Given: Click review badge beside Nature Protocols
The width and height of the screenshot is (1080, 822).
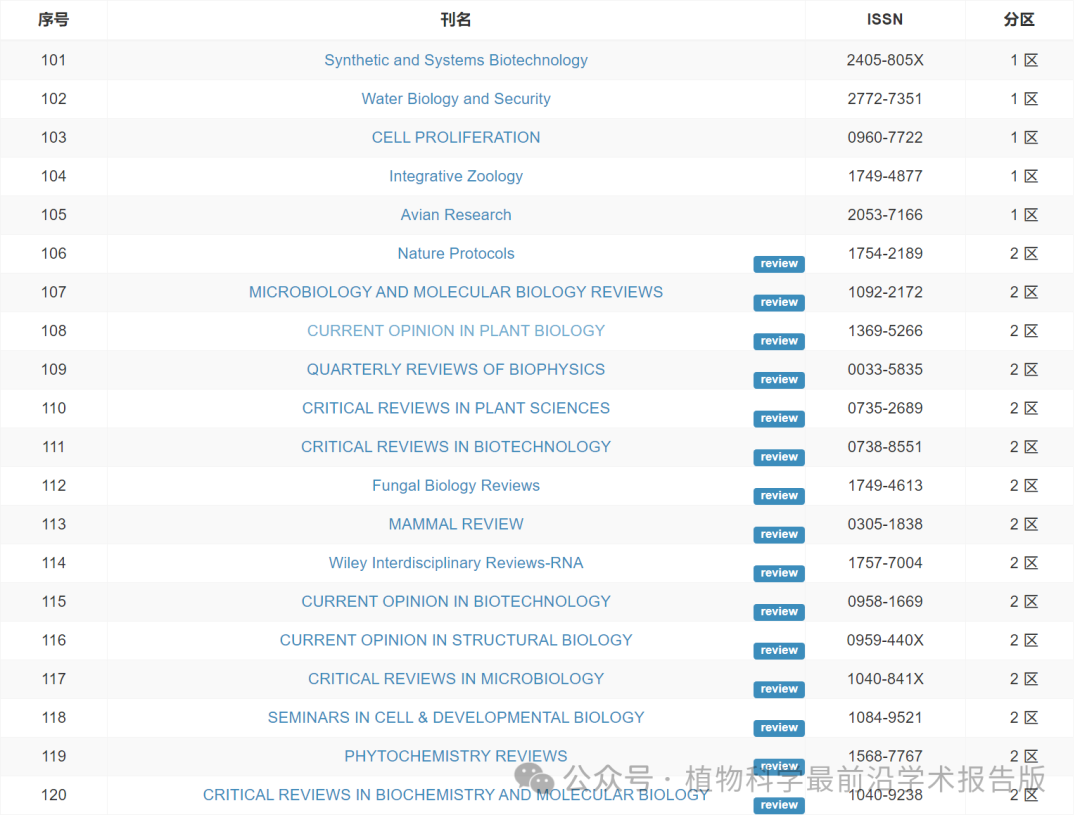Looking at the screenshot, I should click(x=778, y=264).
